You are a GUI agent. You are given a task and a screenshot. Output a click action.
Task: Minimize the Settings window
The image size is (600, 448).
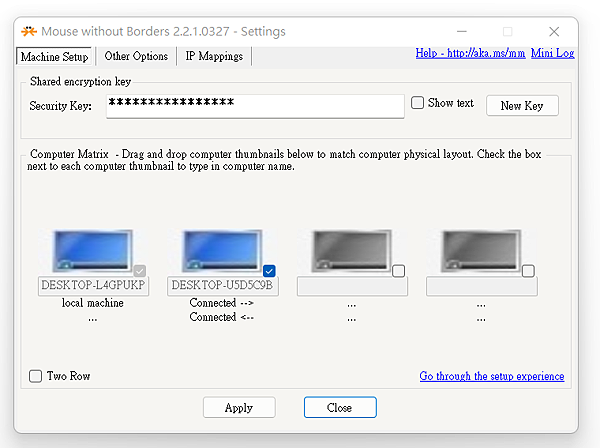pyautogui.click(x=462, y=31)
